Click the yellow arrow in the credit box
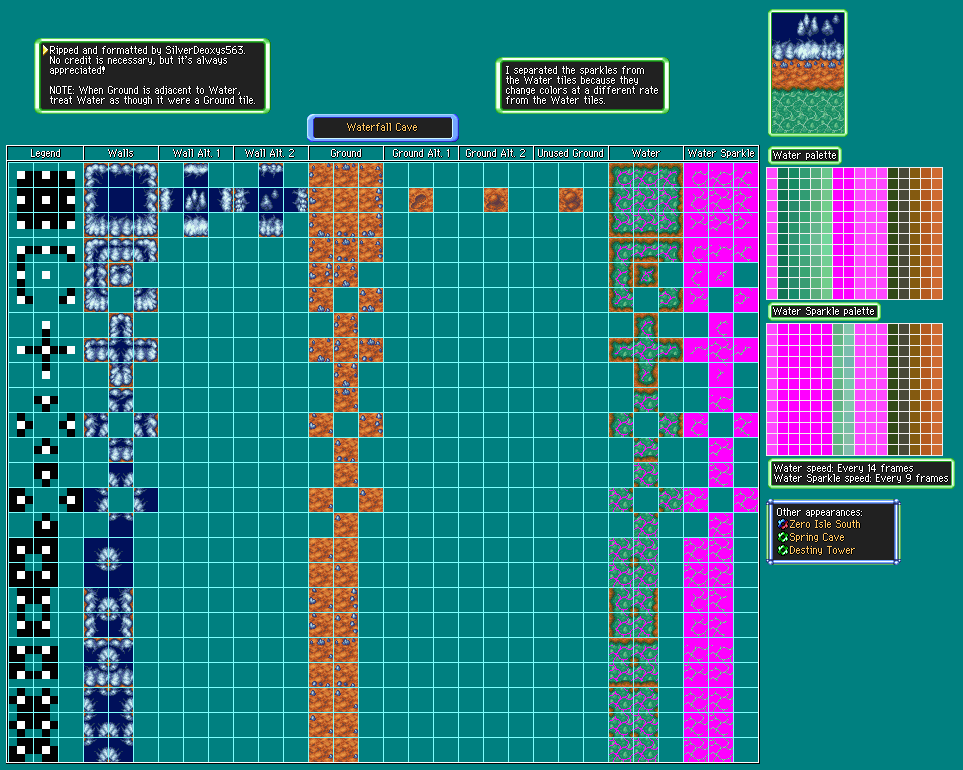963x770 pixels. coord(45,50)
